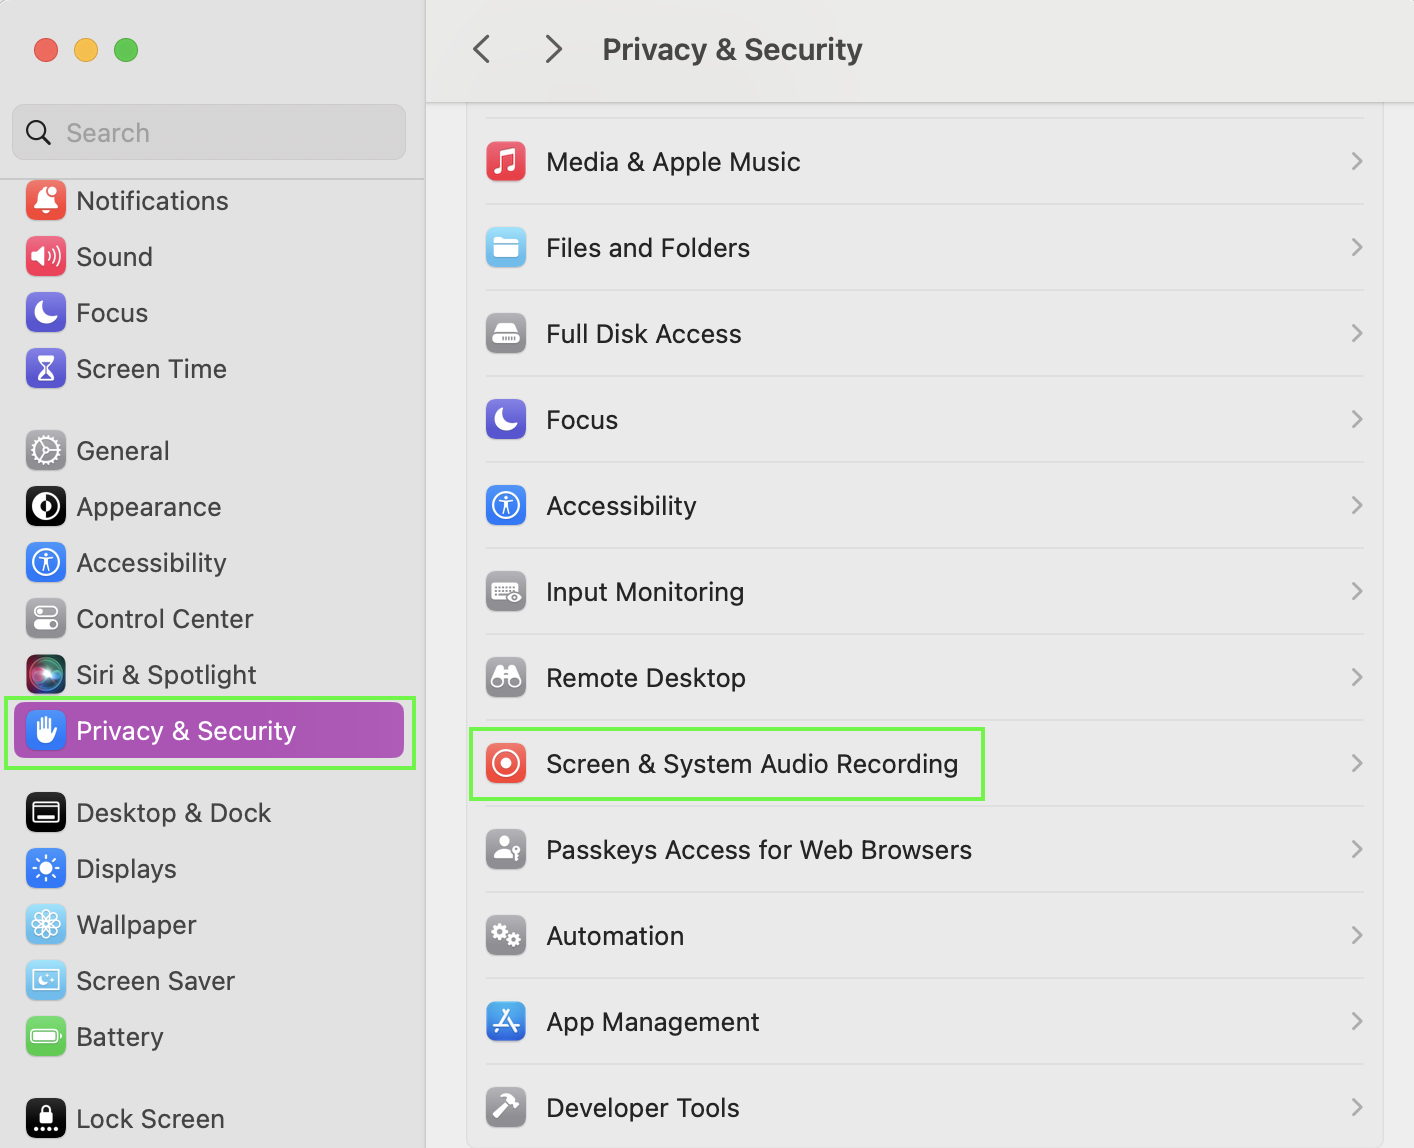Click the Automation gears icon
The image size is (1414, 1148).
tap(506, 936)
